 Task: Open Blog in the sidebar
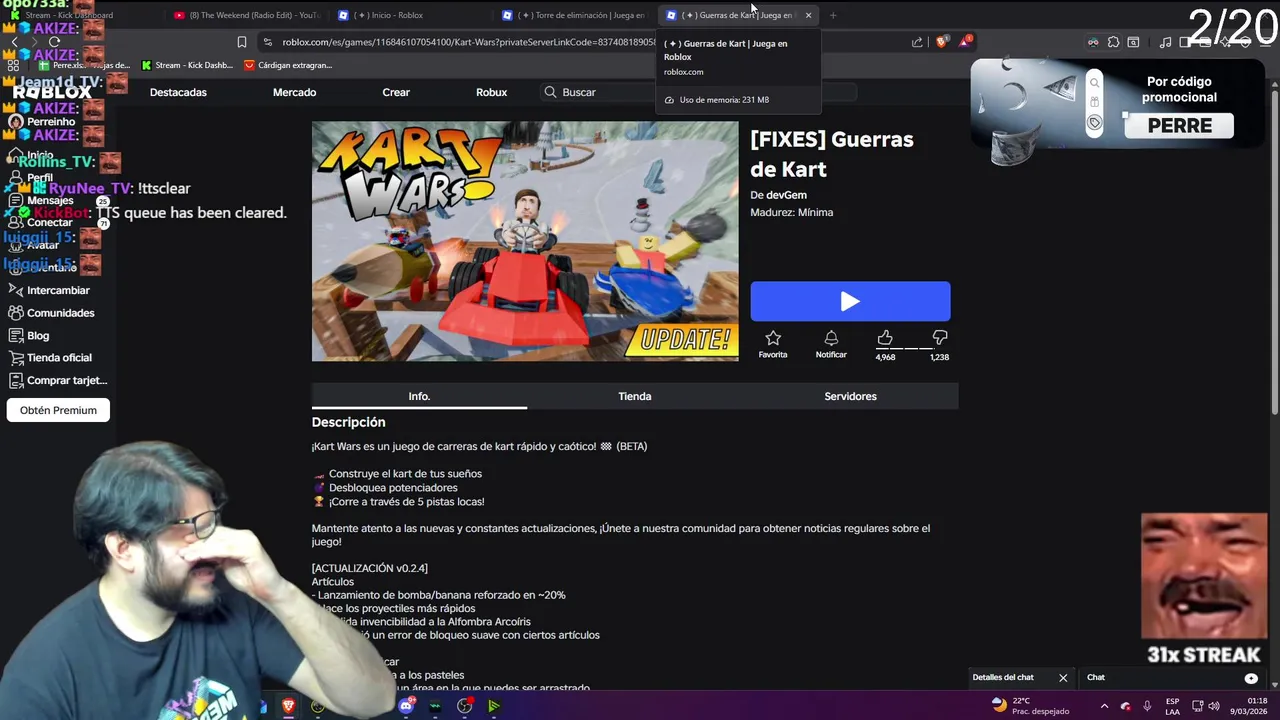coord(38,336)
